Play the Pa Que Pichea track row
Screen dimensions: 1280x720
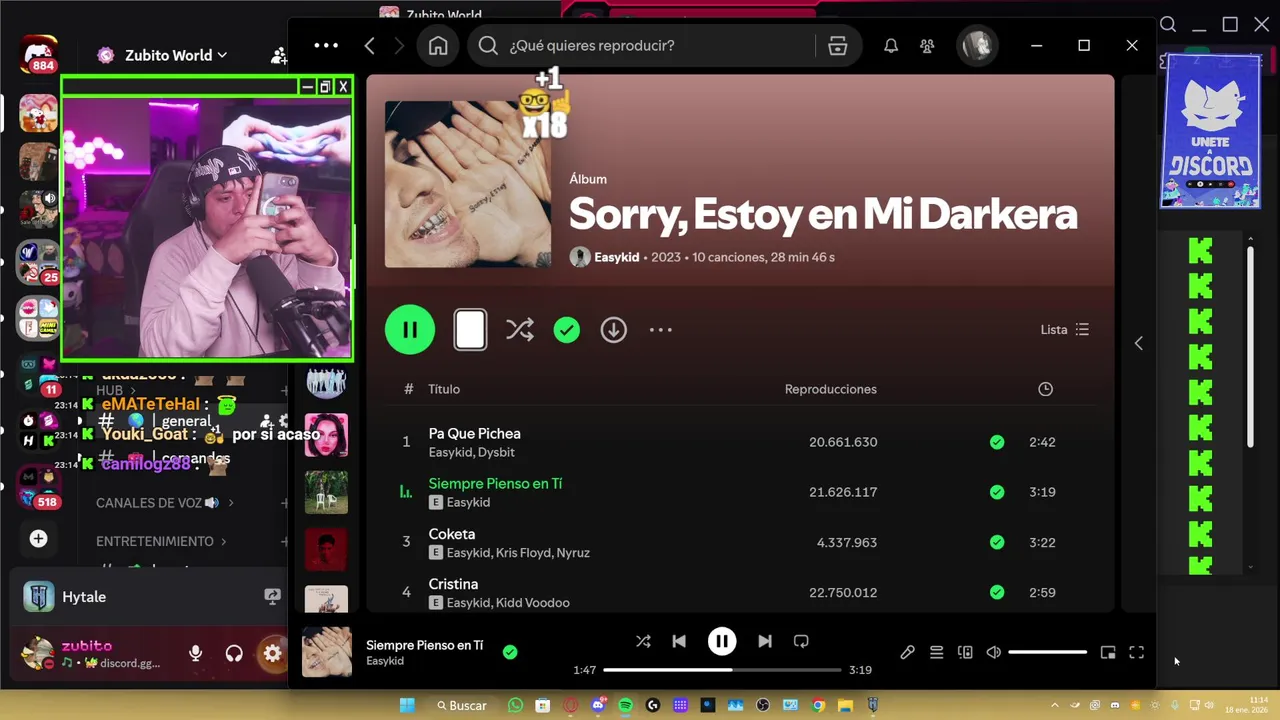(x=738, y=442)
